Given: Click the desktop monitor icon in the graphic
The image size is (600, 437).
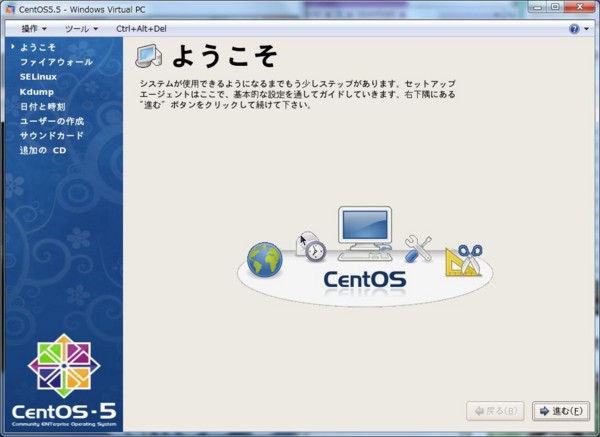Looking at the screenshot, I should click(x=365, y=234).
